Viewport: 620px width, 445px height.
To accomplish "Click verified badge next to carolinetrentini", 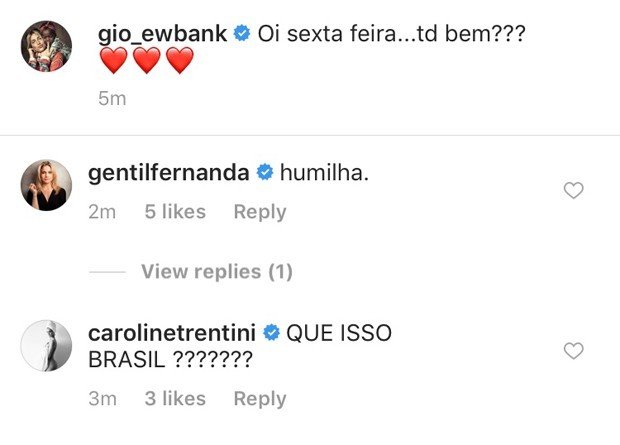I will click(x=270, y=334).
